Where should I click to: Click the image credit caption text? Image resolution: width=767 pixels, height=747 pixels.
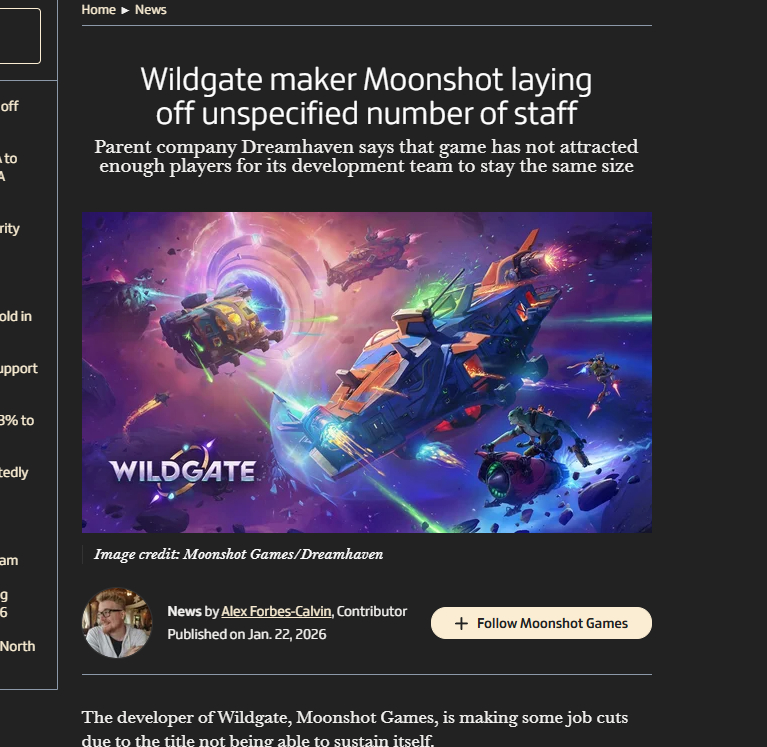pos(238,554)
